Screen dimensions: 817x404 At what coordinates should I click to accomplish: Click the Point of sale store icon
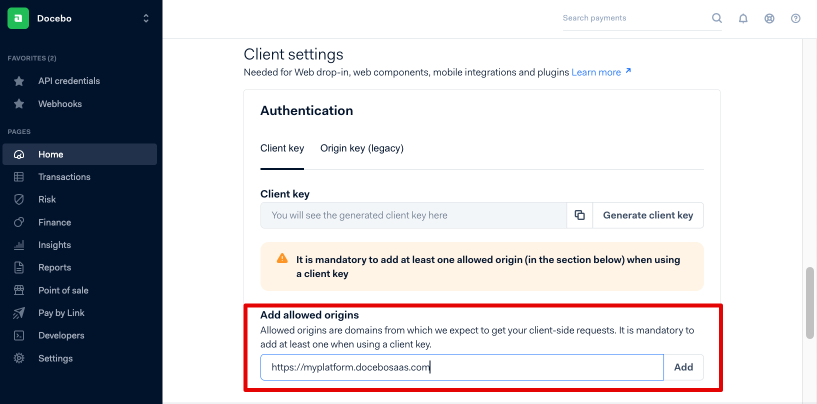tap(19, 290)
